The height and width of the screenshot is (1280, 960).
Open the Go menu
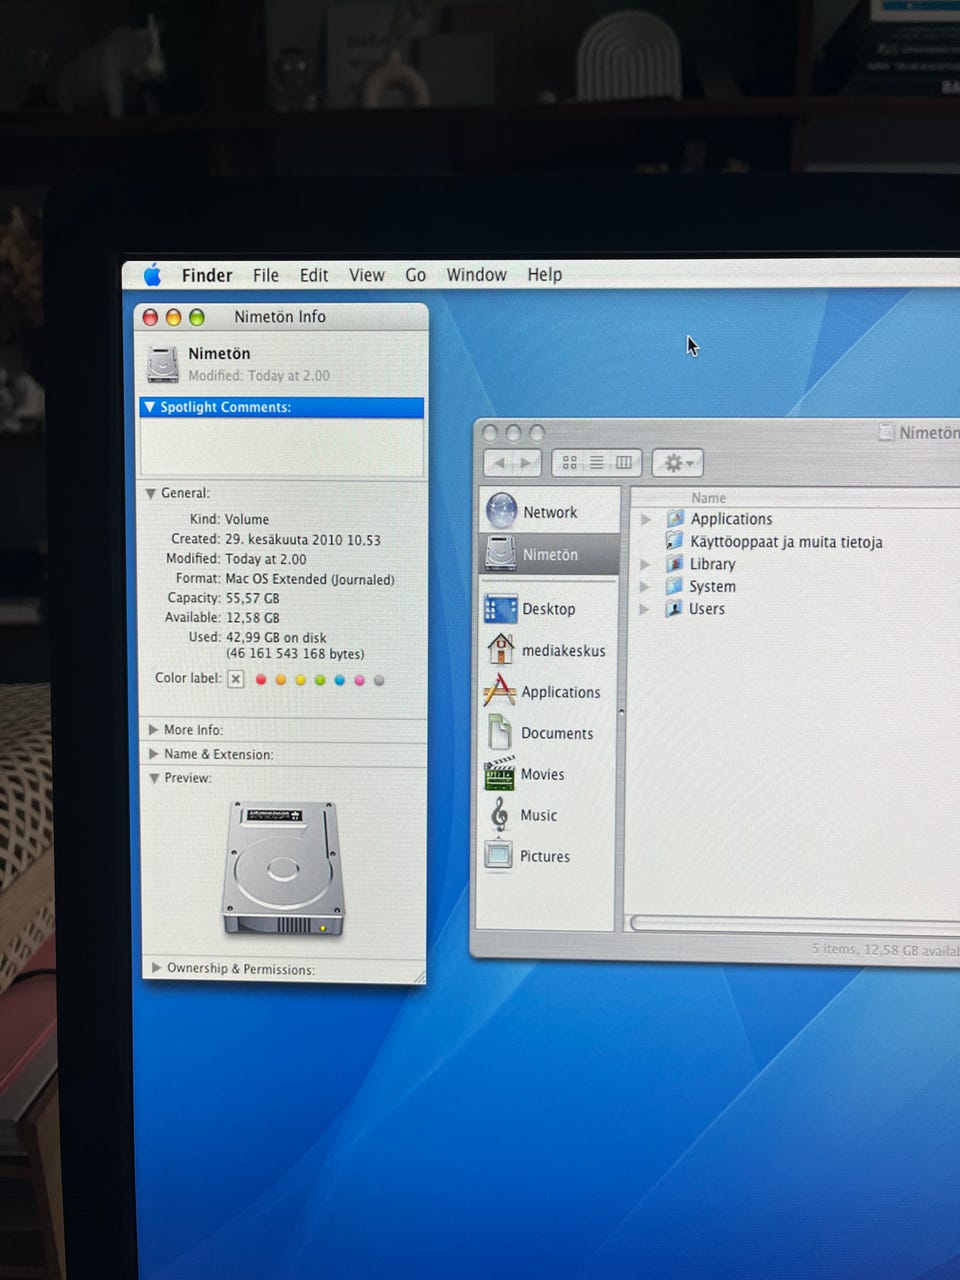[416, 275]
